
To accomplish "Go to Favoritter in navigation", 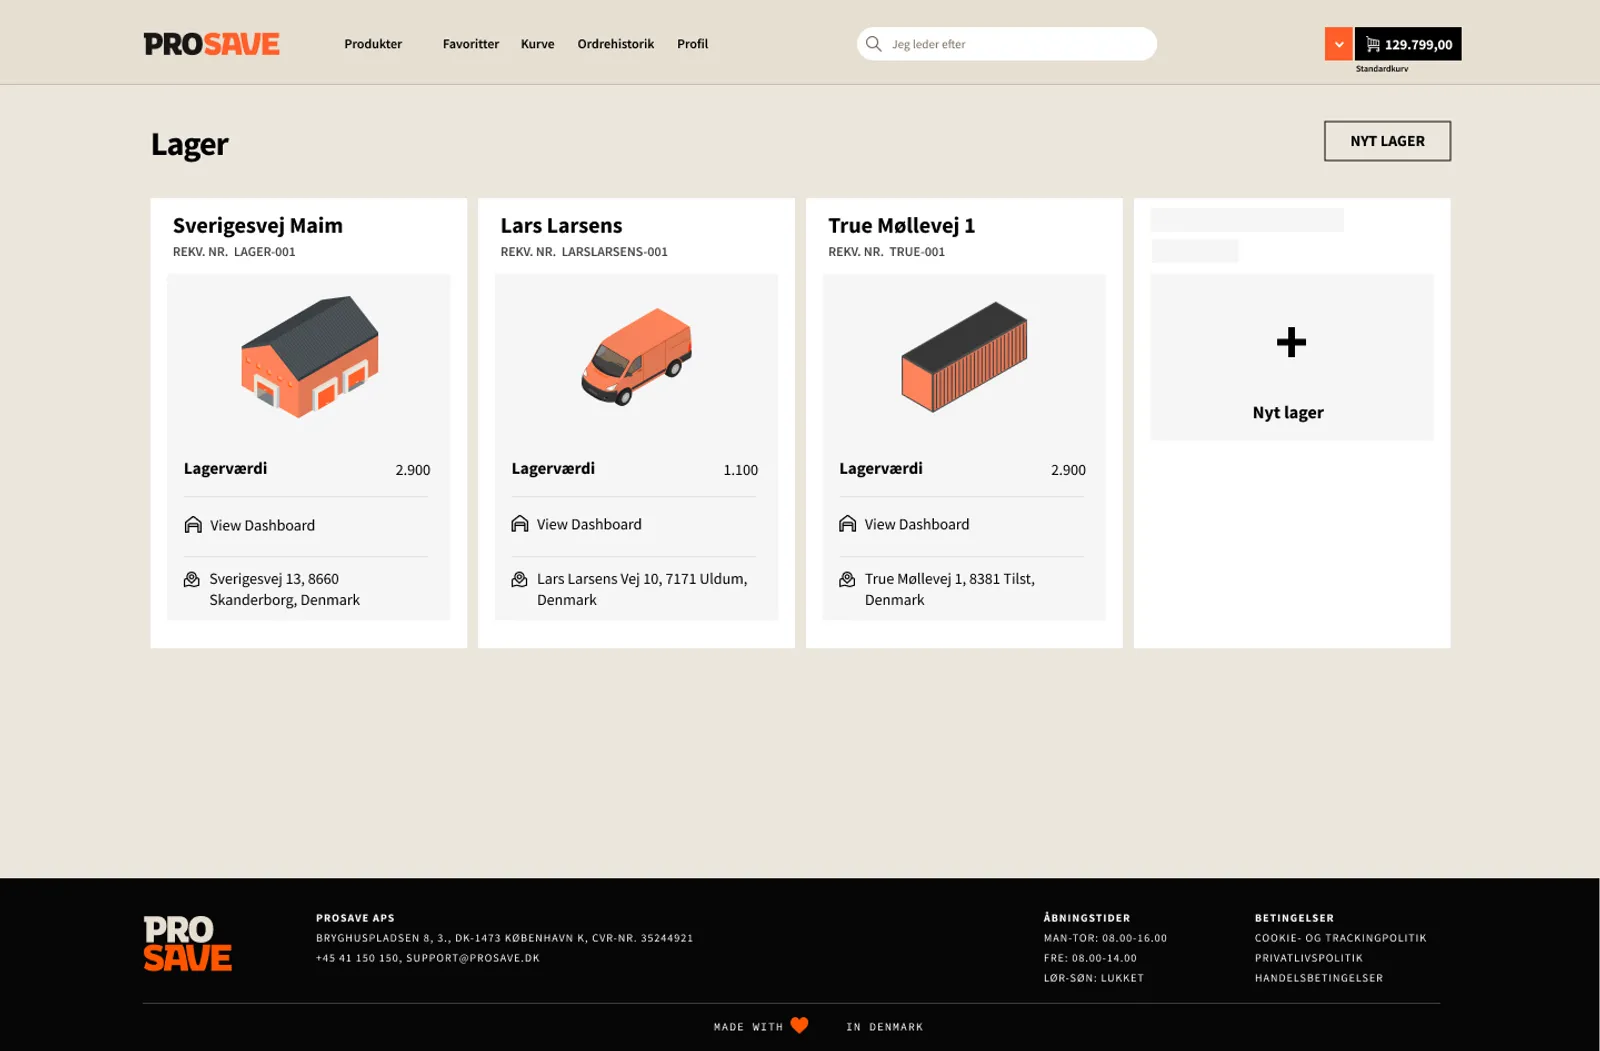I will [x=471, y=44].
